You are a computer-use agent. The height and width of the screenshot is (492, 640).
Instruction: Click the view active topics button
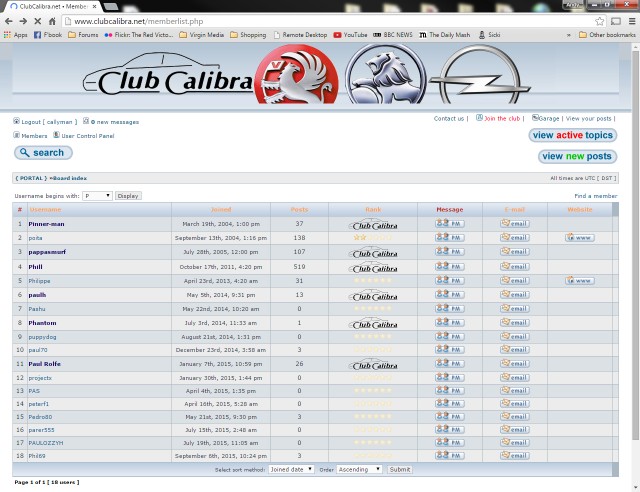(x=572, y=135)
